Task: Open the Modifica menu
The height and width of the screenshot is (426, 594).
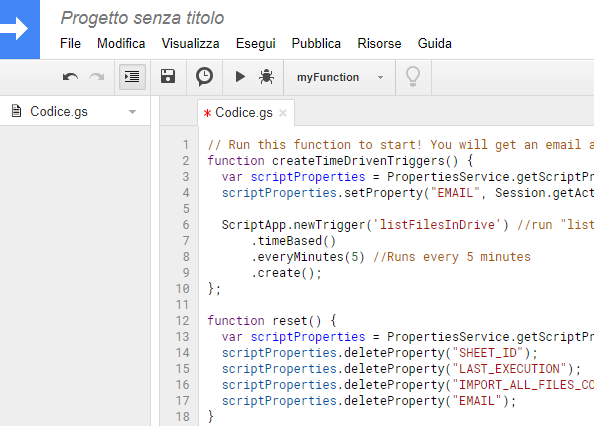Action: pyautogui.click(x=121, y=44)
